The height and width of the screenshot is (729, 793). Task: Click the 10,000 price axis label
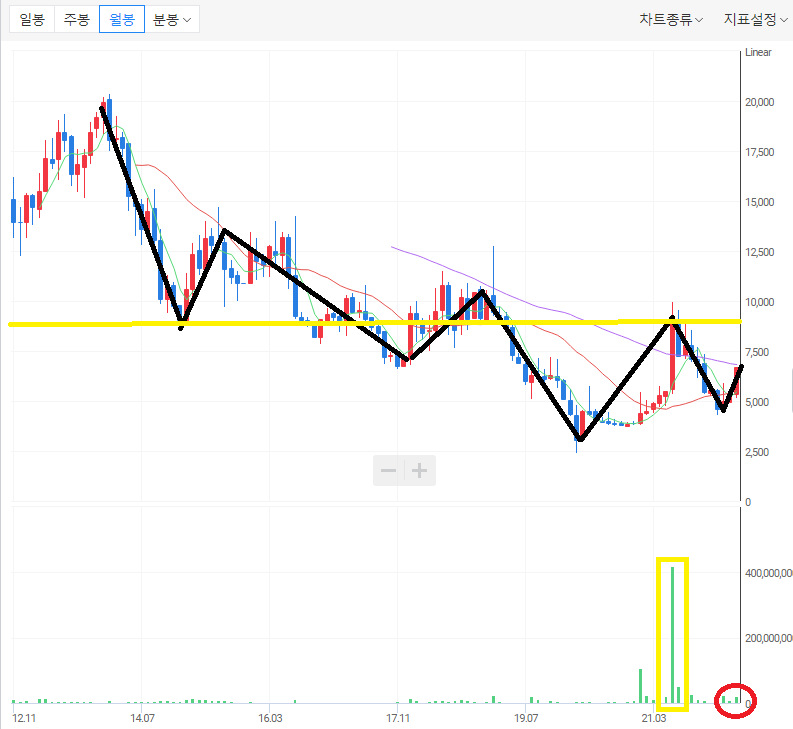click(x=760, y=302)
